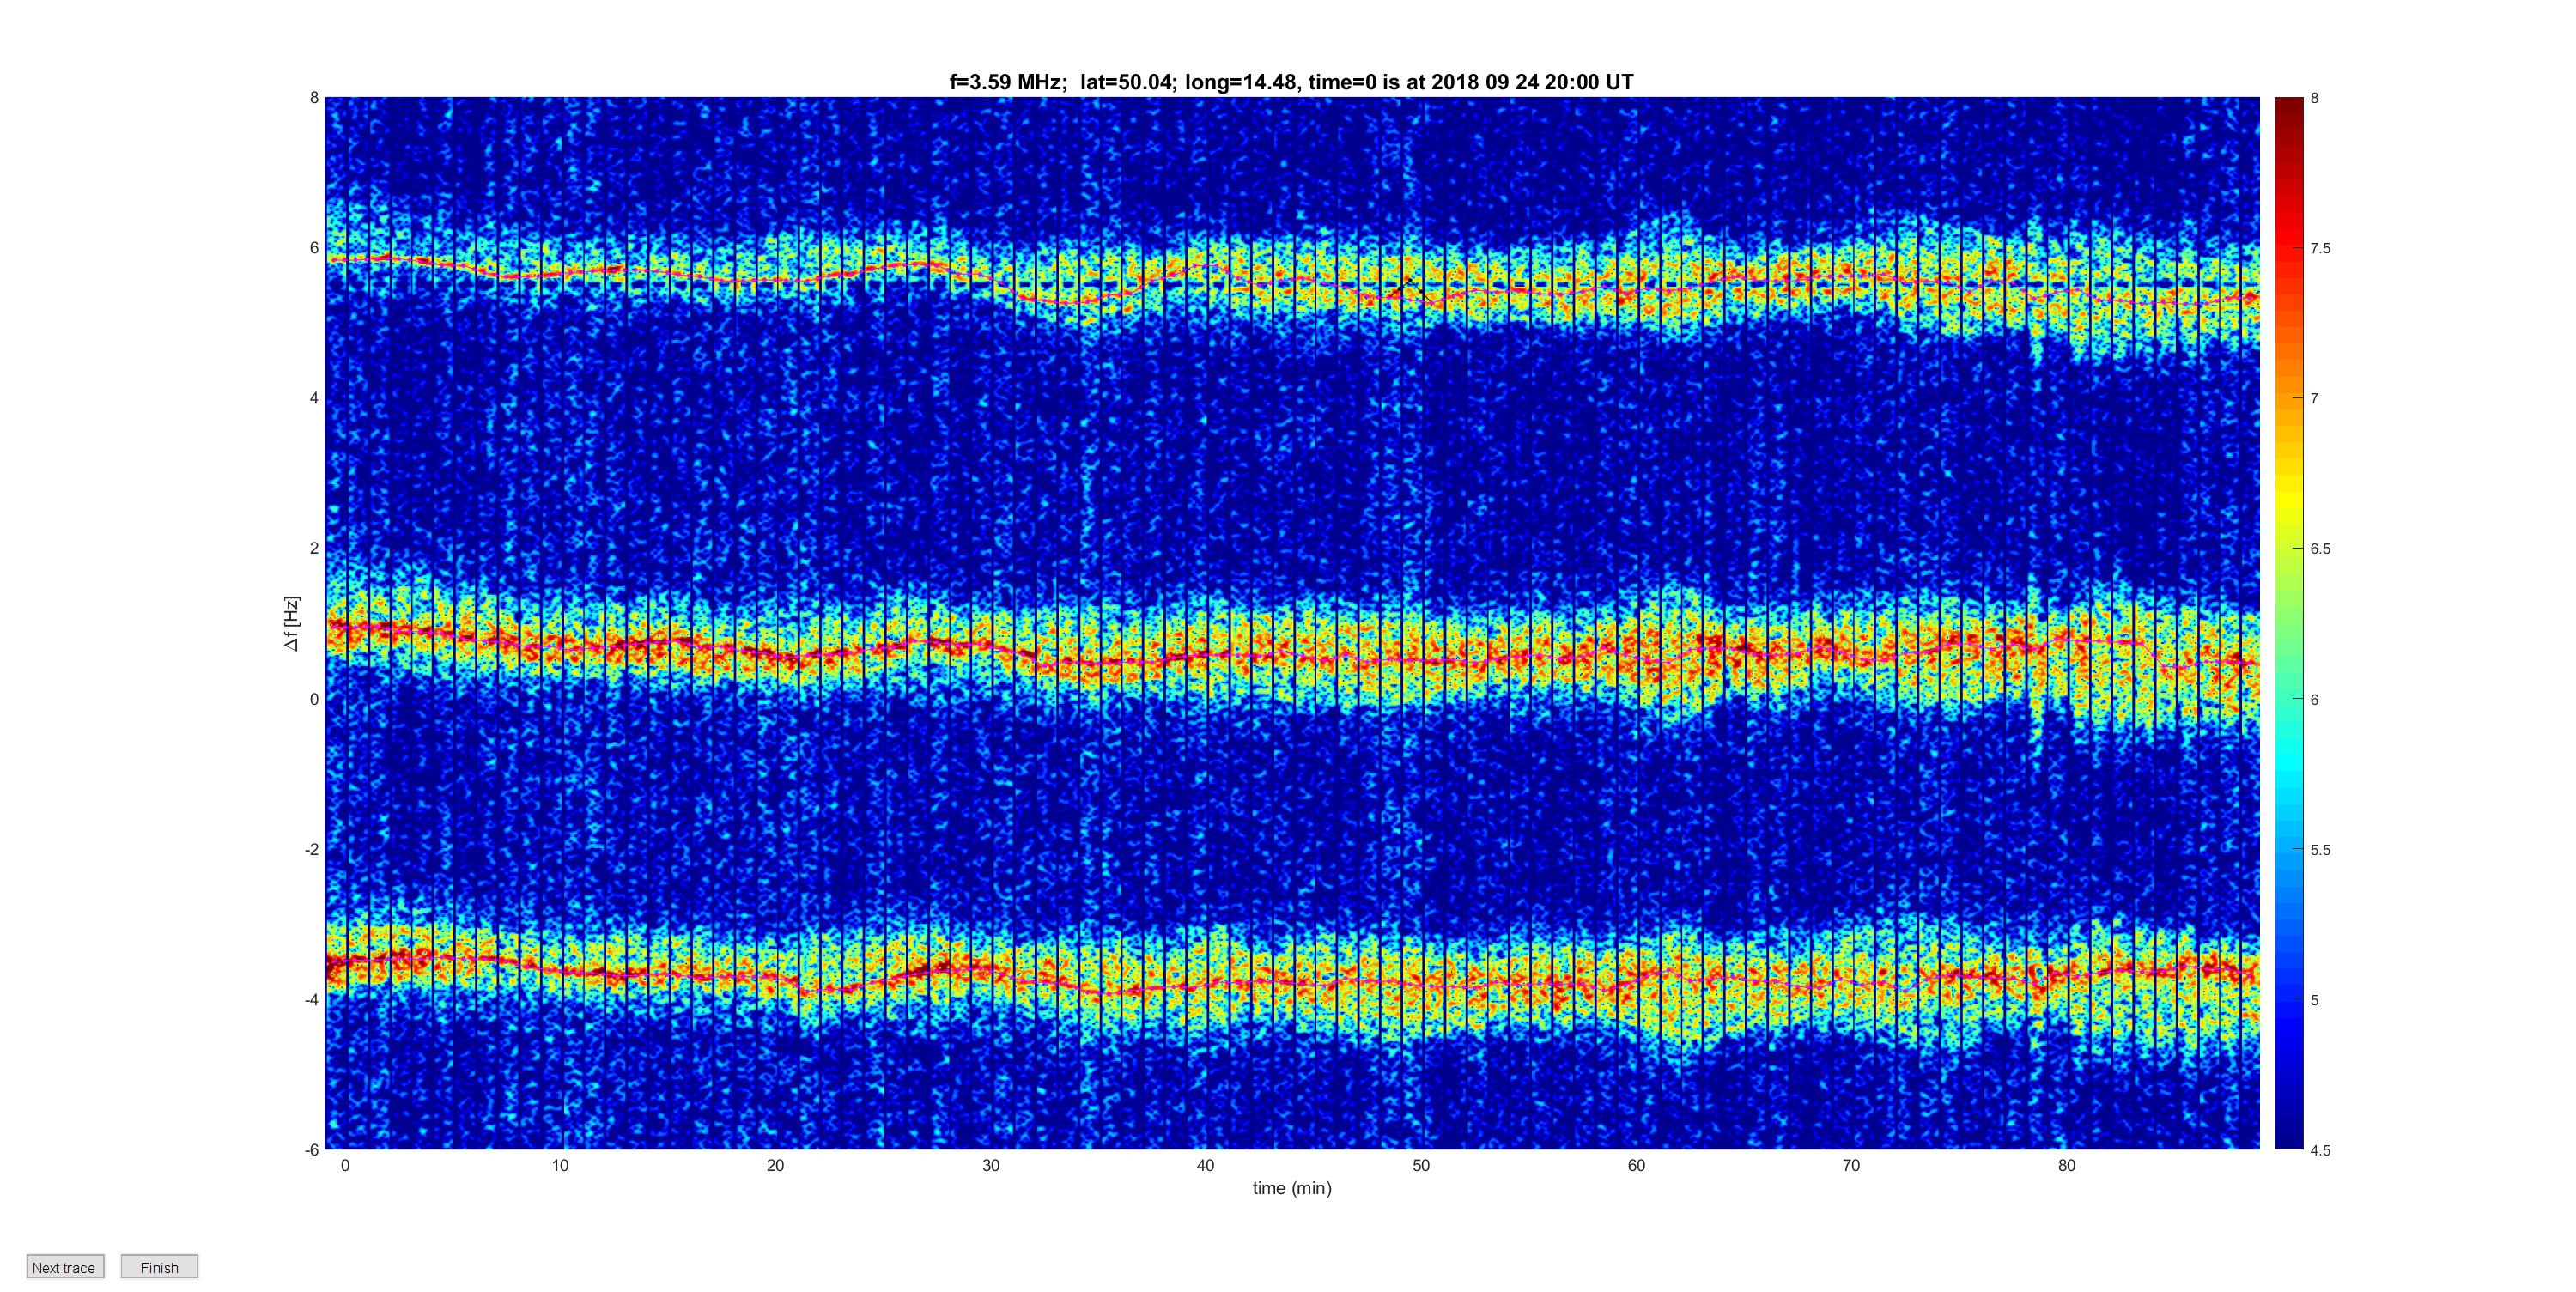Viewport: 2576px width, 1292px height.
Task: Click y-axis tick label 6
Action: [314, 248]
